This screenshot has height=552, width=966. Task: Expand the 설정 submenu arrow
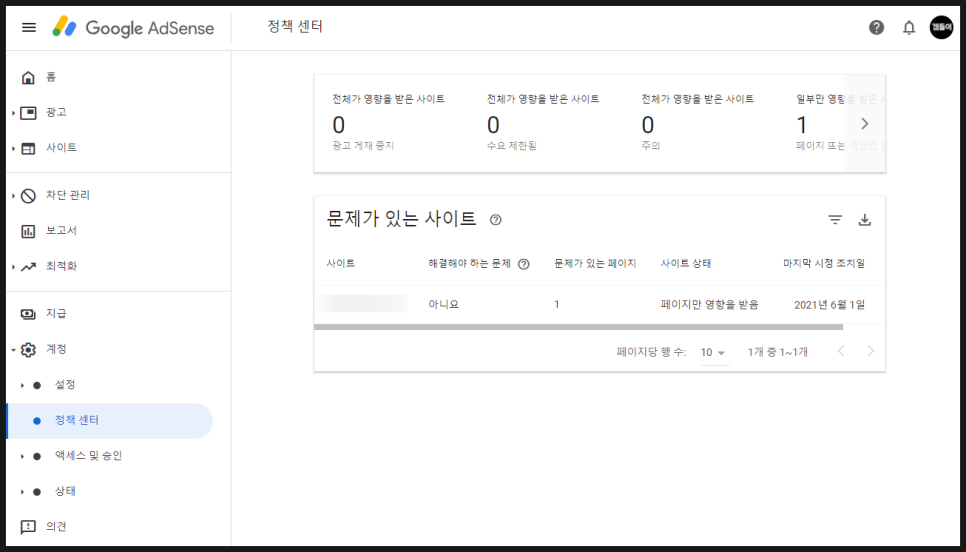point(22,386)
